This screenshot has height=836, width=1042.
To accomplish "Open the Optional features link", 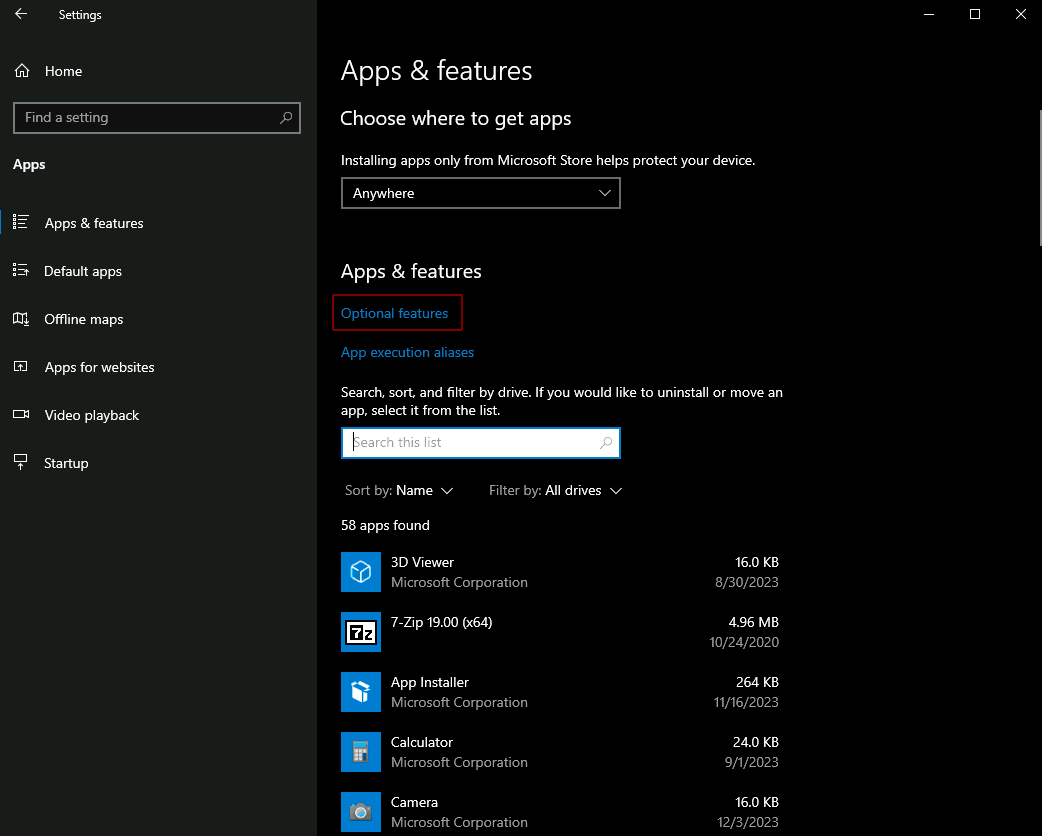I will point(395,313).
